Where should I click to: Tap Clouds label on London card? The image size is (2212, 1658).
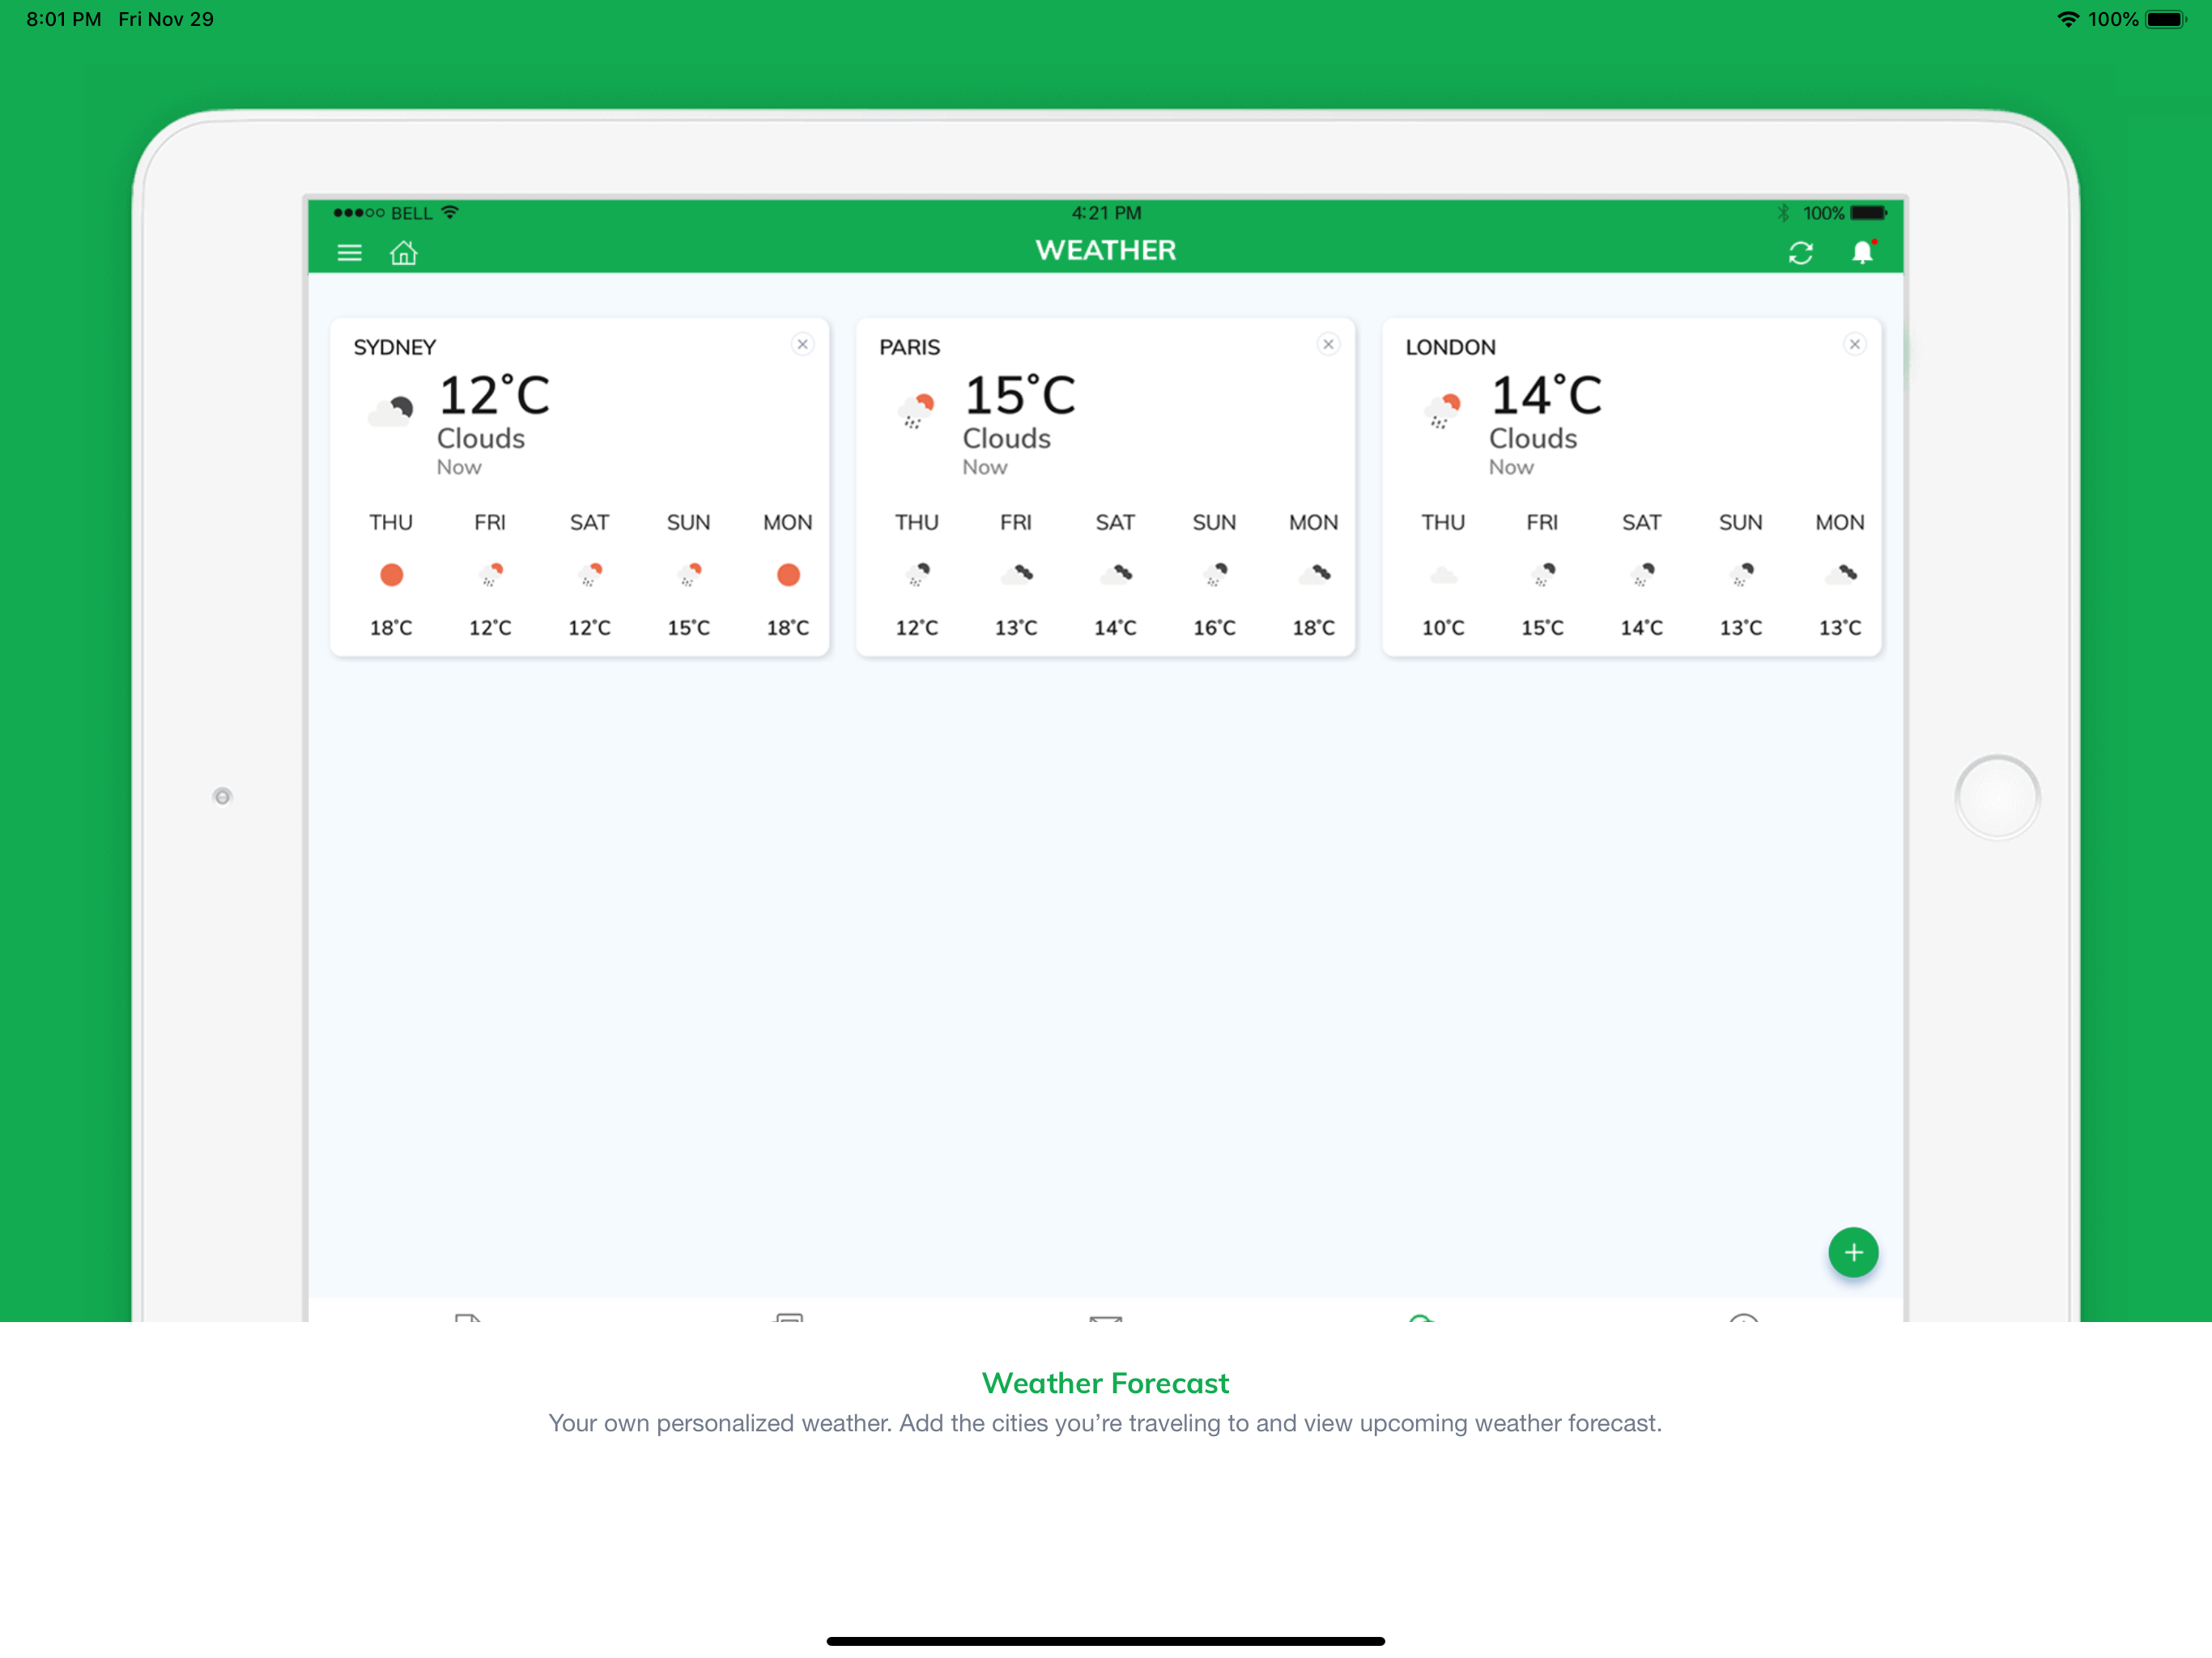click(x=1533, y=438)
